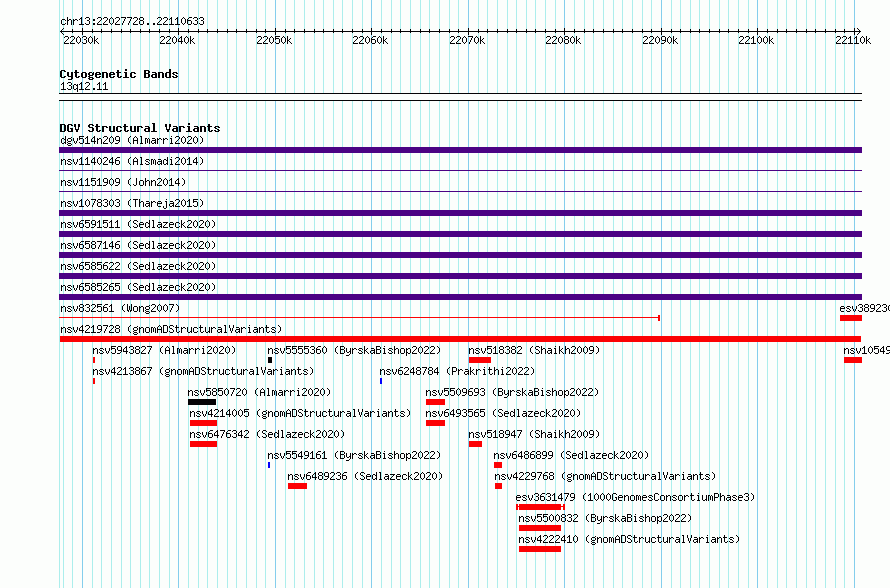The width and height of the screenshot is (890, 588).
Task: Click the red bar under nsv518947
Action: (x=476, y=444)
